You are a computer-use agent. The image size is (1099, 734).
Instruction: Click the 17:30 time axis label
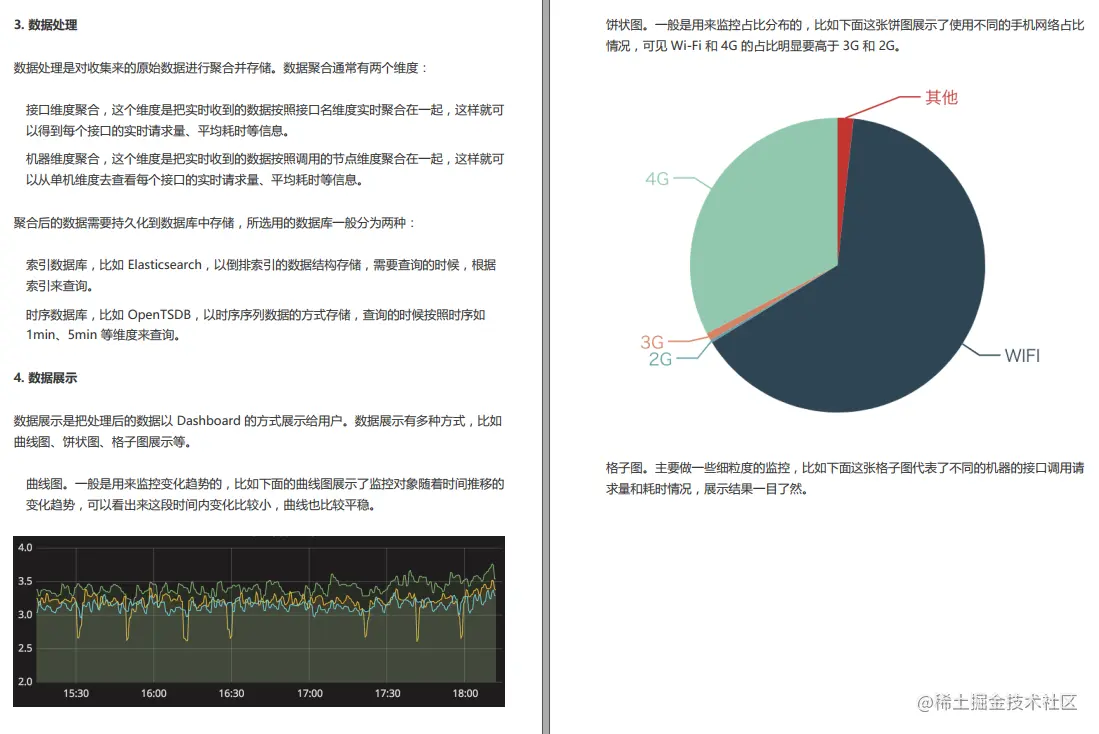[x=387, y=693]
